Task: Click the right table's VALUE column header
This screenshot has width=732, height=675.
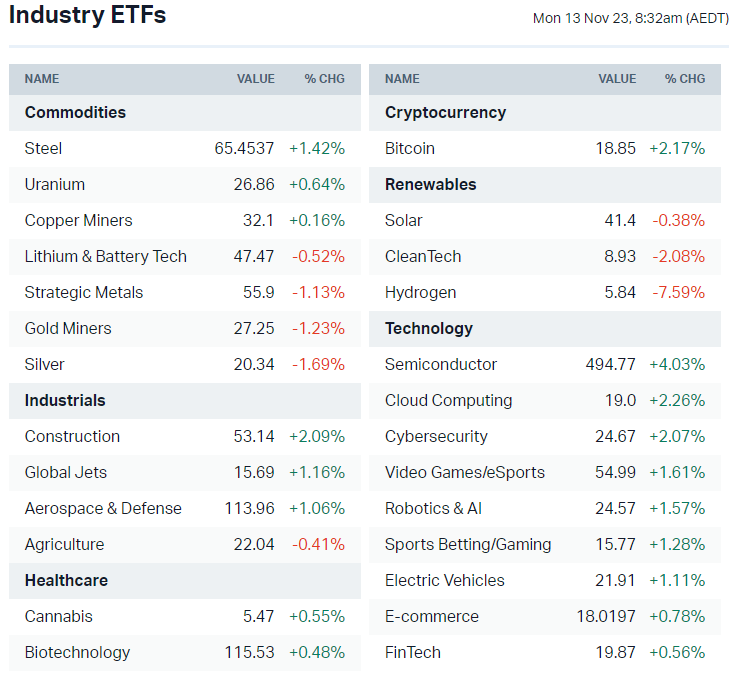Action: point(617,79)
